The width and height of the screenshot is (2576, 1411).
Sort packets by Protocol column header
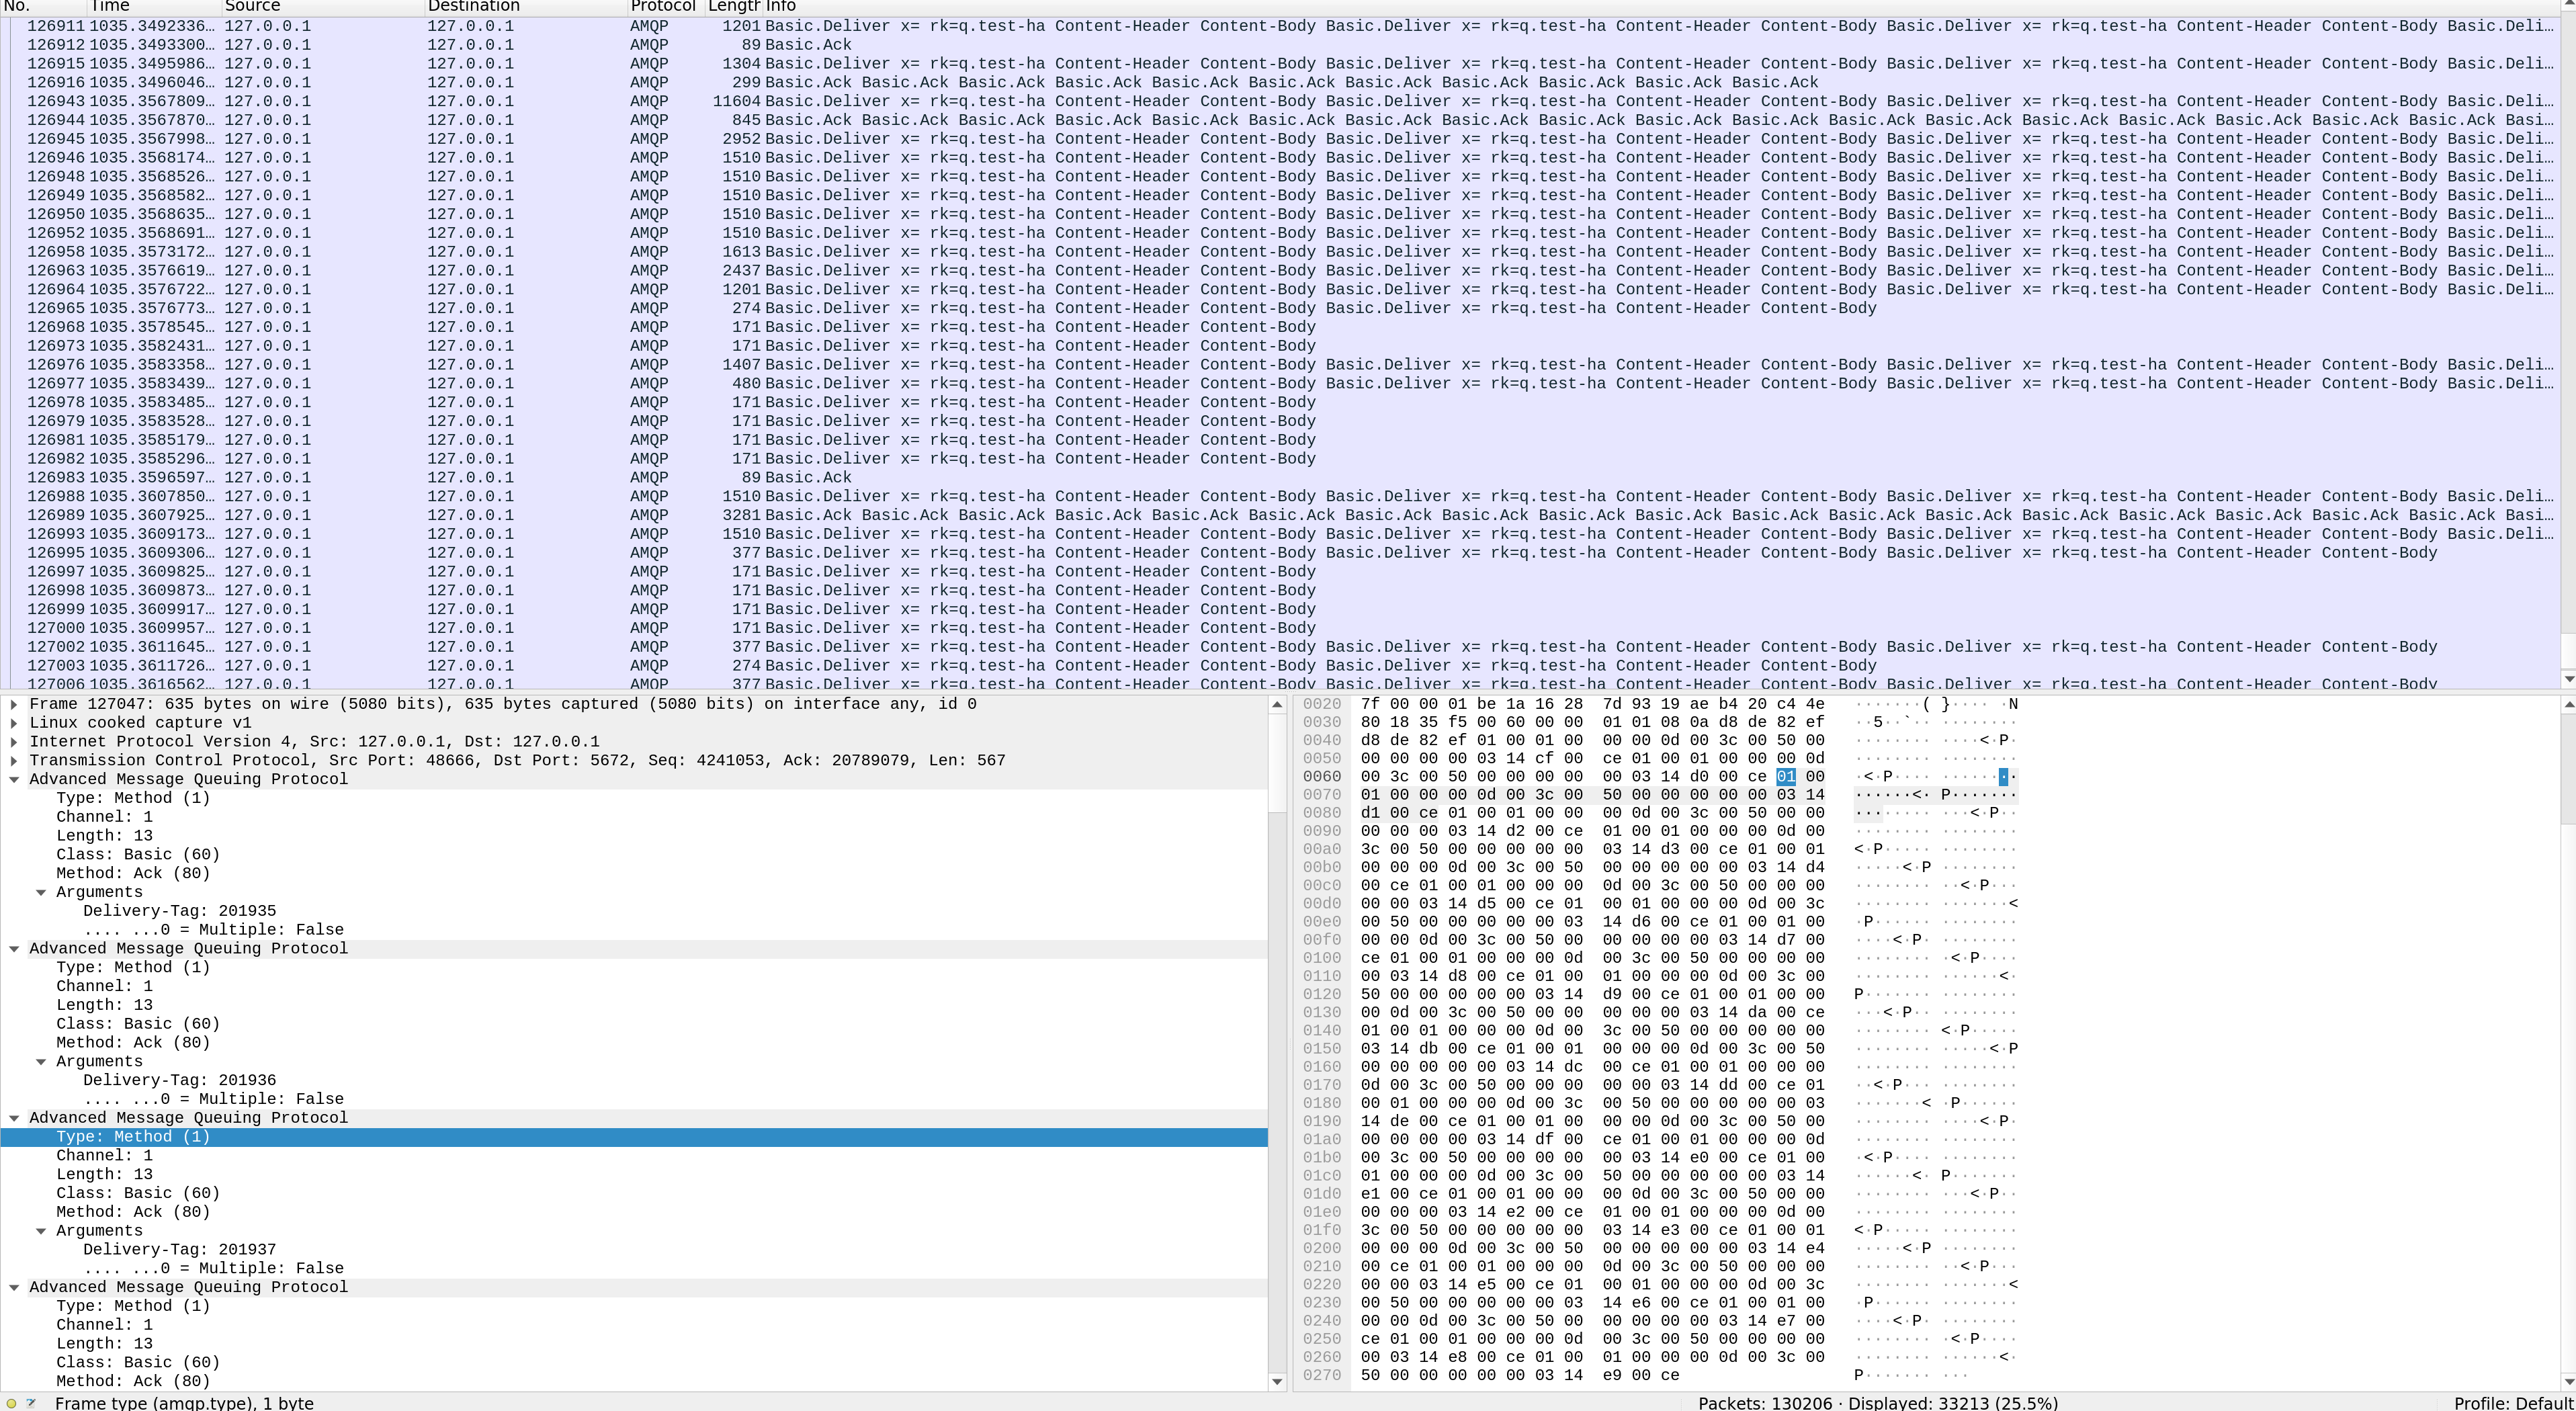[662, 6]
